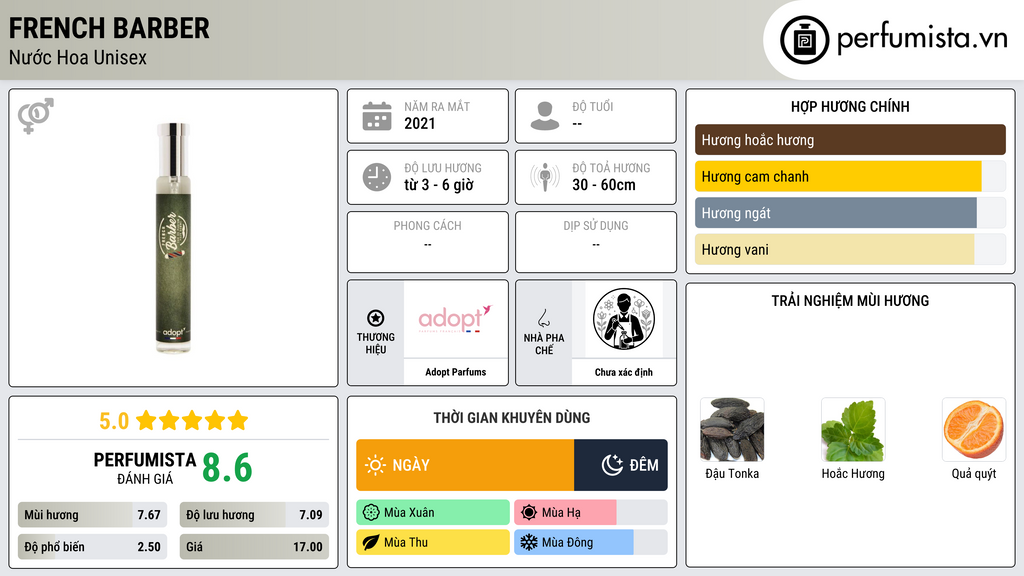This screenshot has width=1024, height=576.
Task: Select the Quả quýt note image
Action: point(974,430)
